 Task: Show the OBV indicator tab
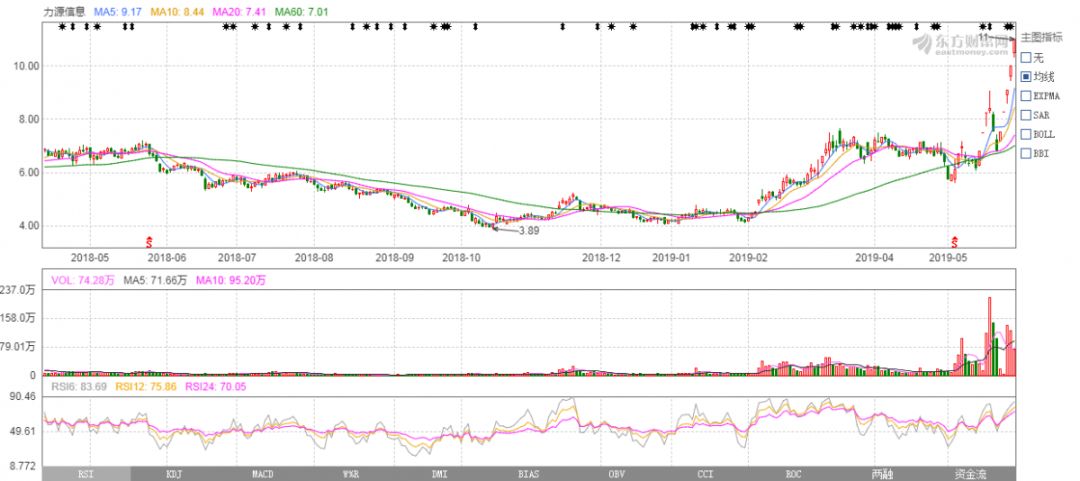point(616,474)
